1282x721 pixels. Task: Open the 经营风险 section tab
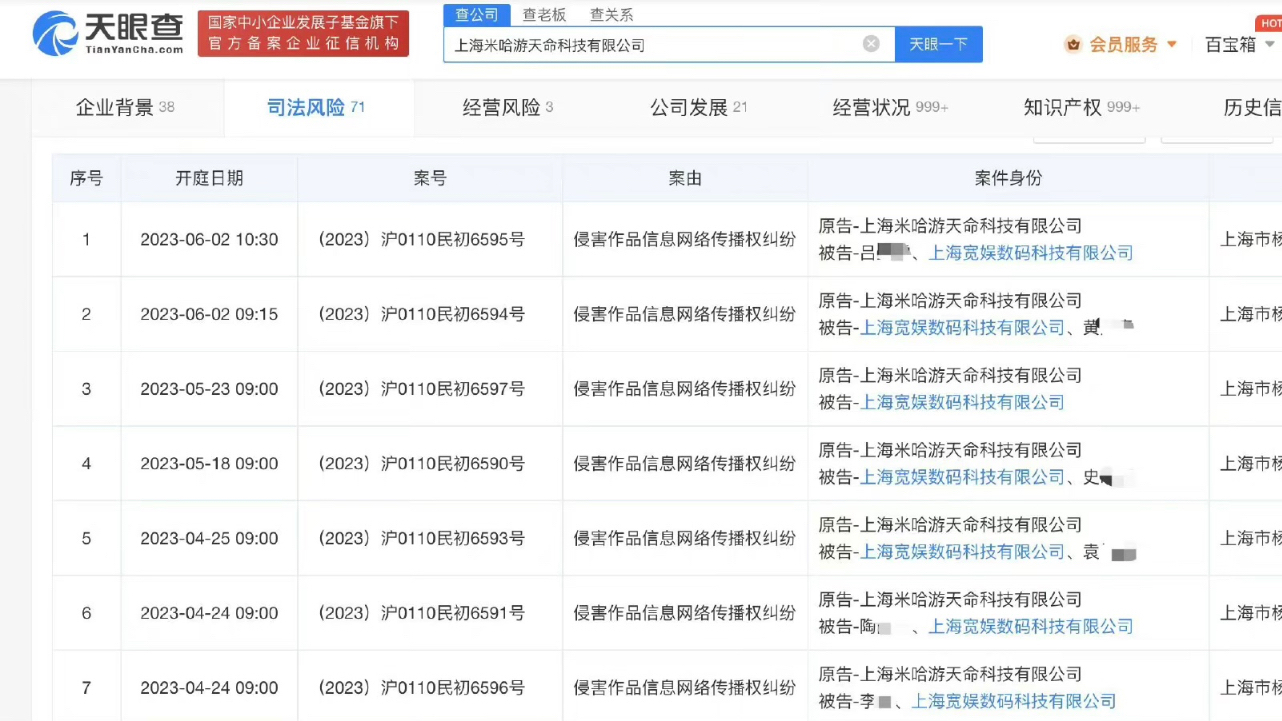point(507,108)
